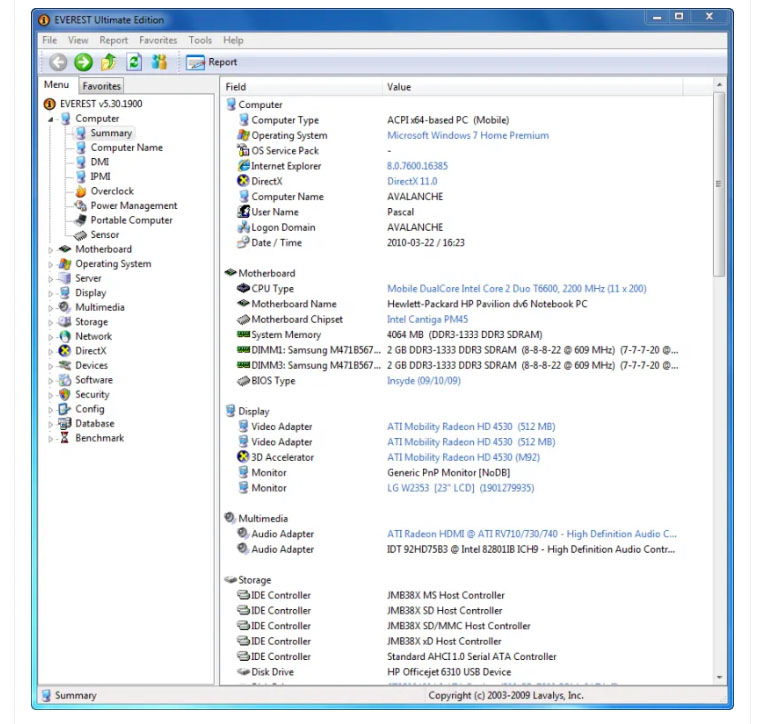Switch to the Menu tab
Screen dimensions: 765x724
57,85
